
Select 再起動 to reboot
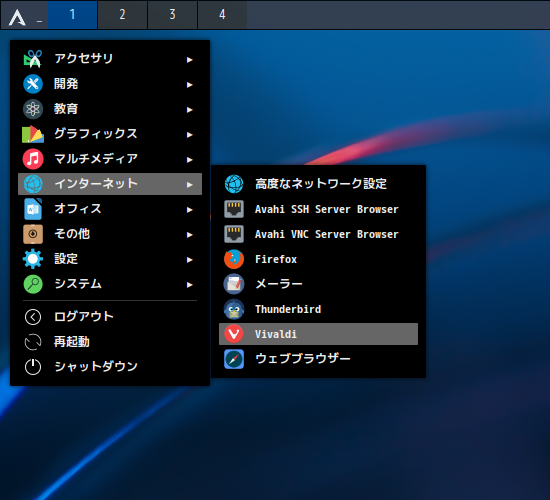click(110, 342)
